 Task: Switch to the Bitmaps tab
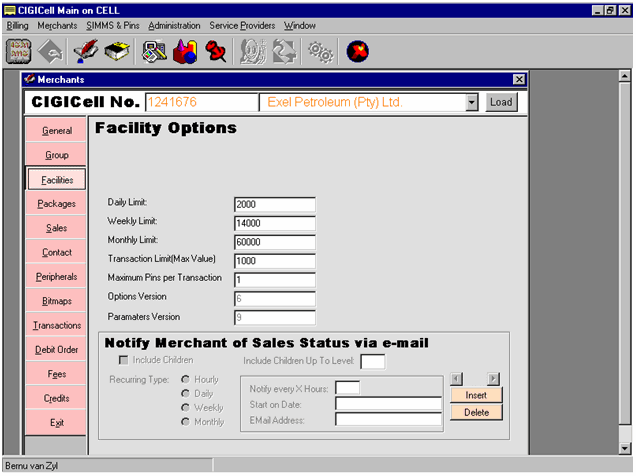56,300
